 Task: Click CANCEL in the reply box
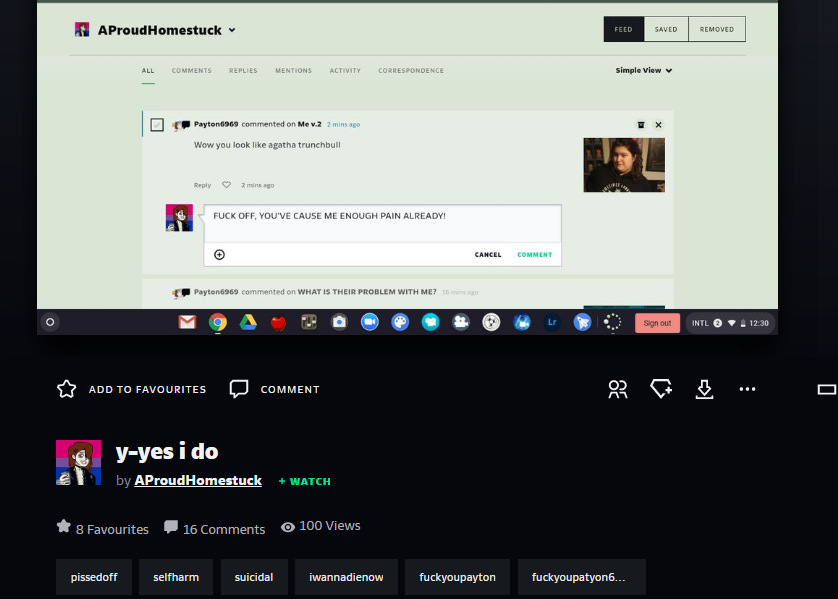(x=488, y=255)
